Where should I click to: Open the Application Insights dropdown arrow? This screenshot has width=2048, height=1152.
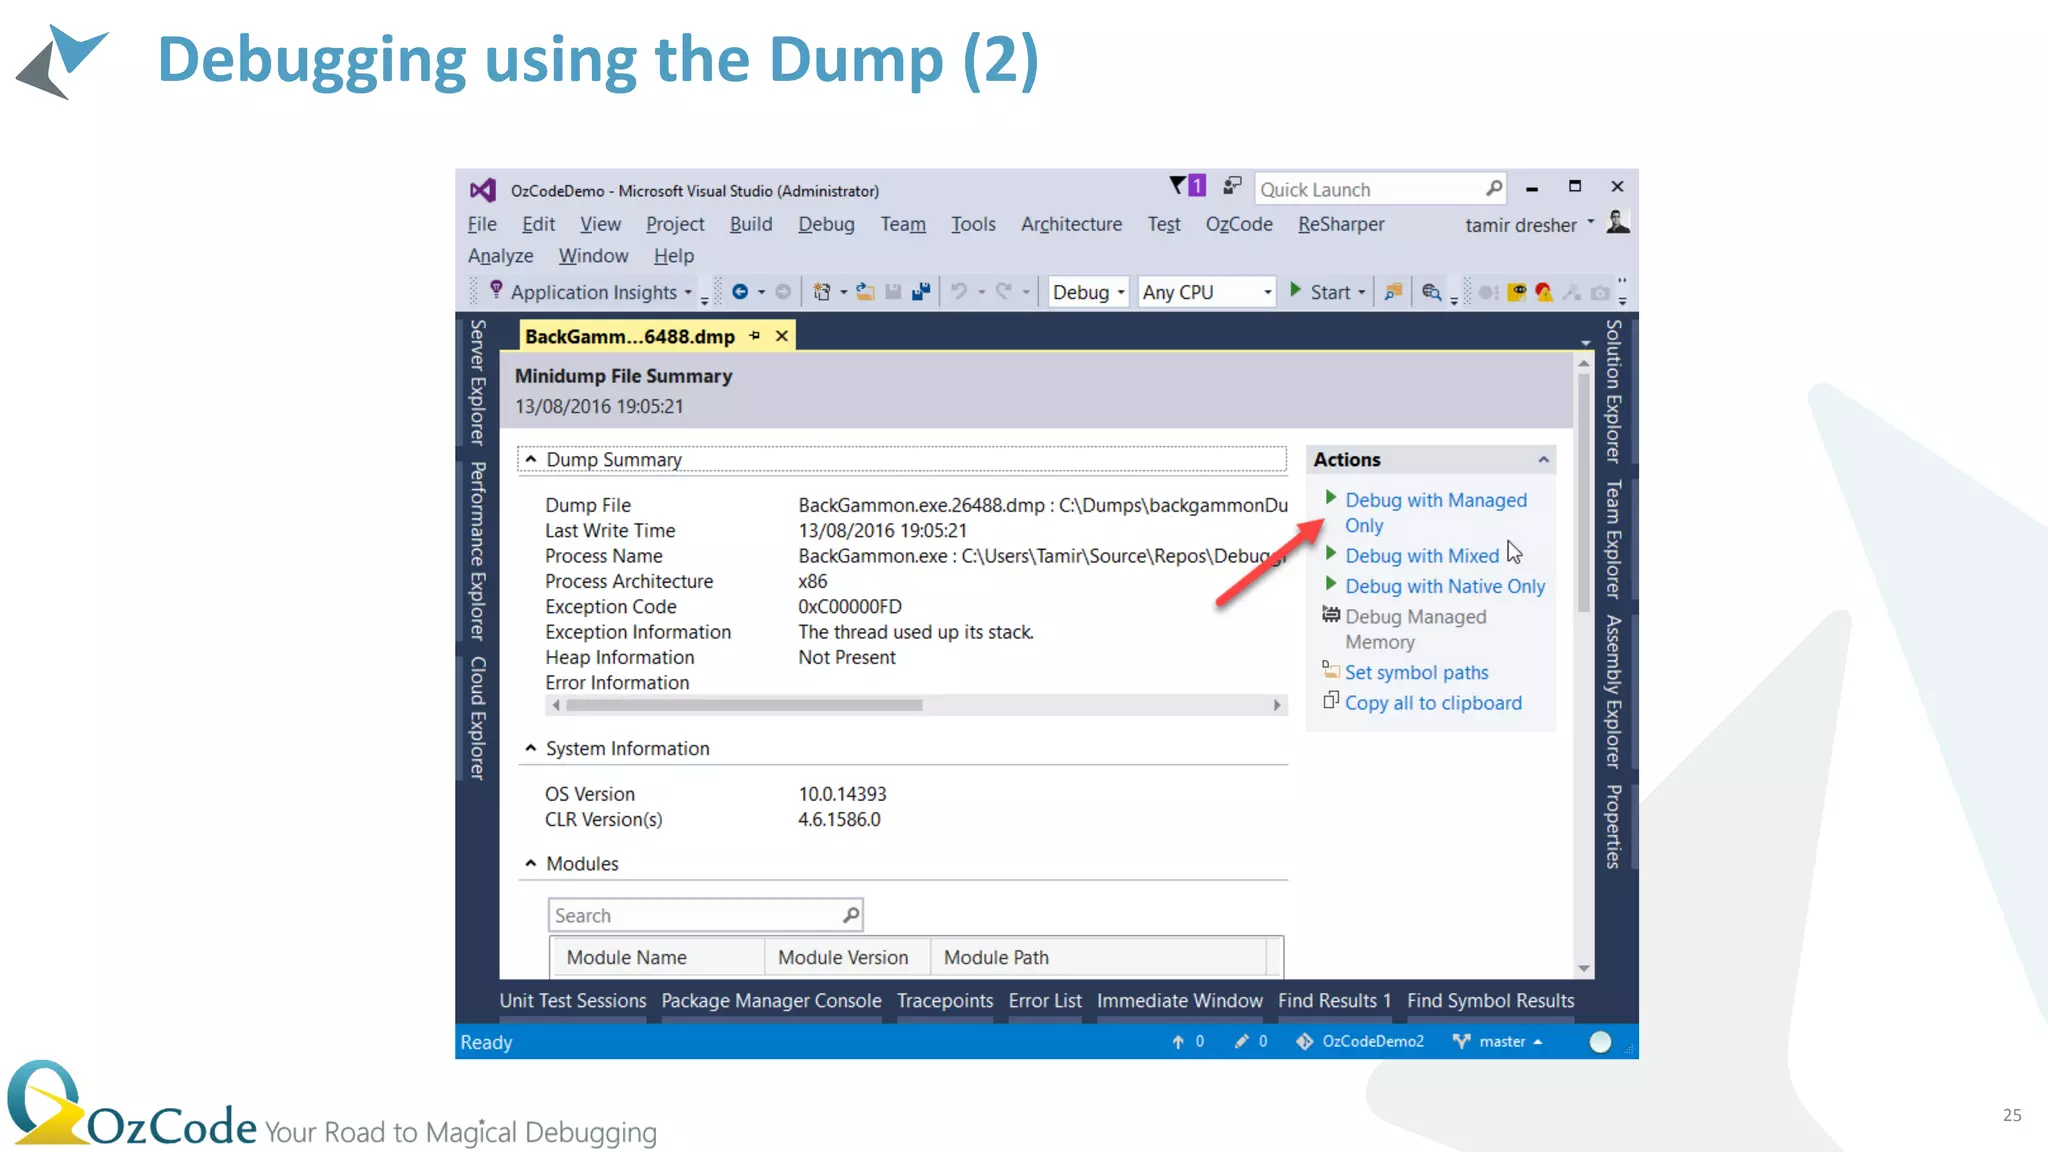click(688, 292)
